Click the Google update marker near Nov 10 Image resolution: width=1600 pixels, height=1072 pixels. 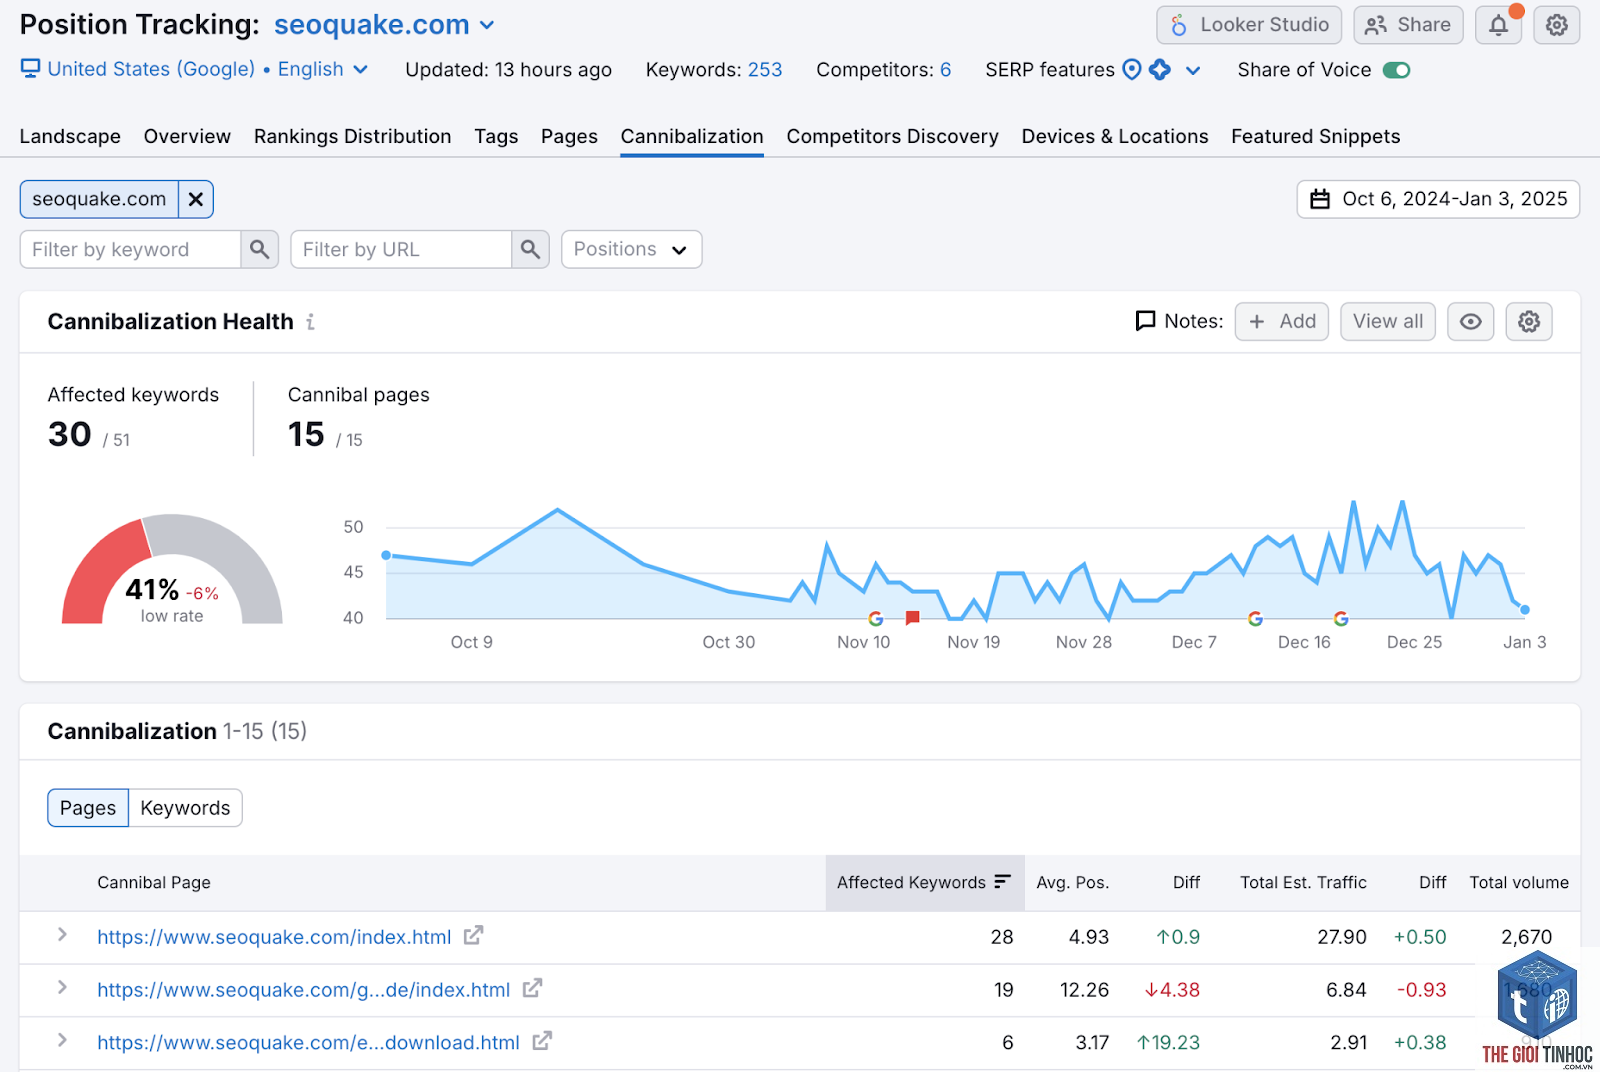[x=876, y=619]
